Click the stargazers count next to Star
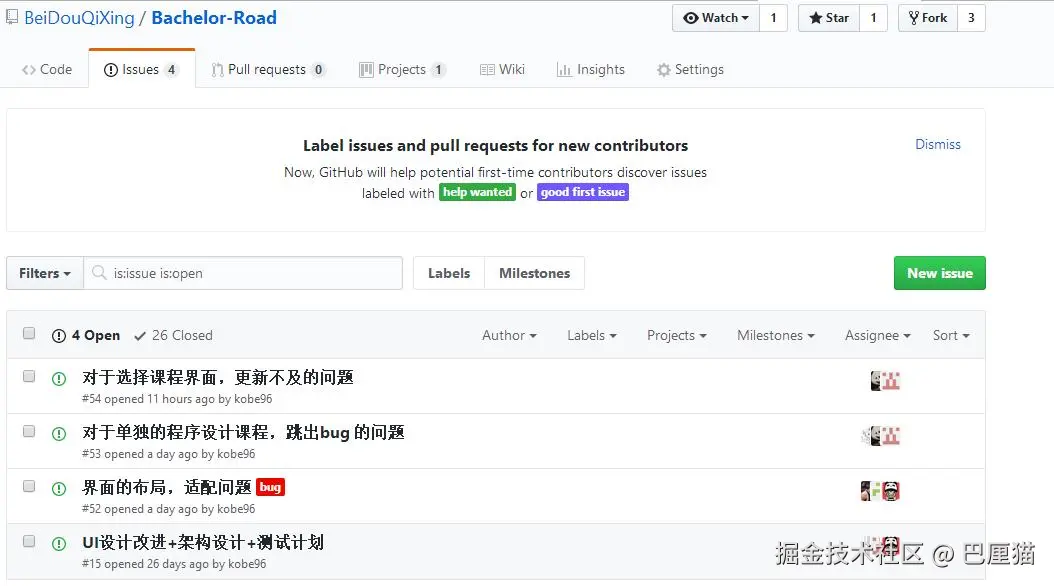The width and height of the screenshot is (1054, 586). pos(874,18)
